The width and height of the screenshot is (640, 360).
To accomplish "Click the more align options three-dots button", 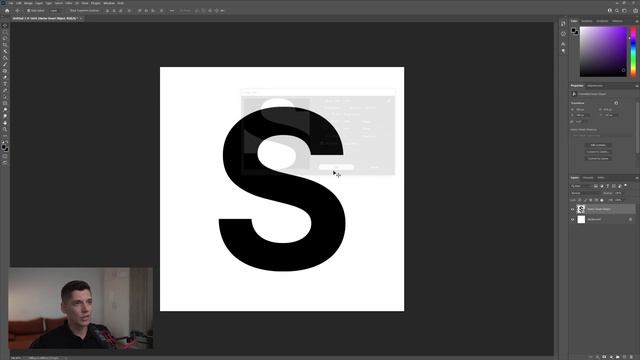I will [172, 11].
